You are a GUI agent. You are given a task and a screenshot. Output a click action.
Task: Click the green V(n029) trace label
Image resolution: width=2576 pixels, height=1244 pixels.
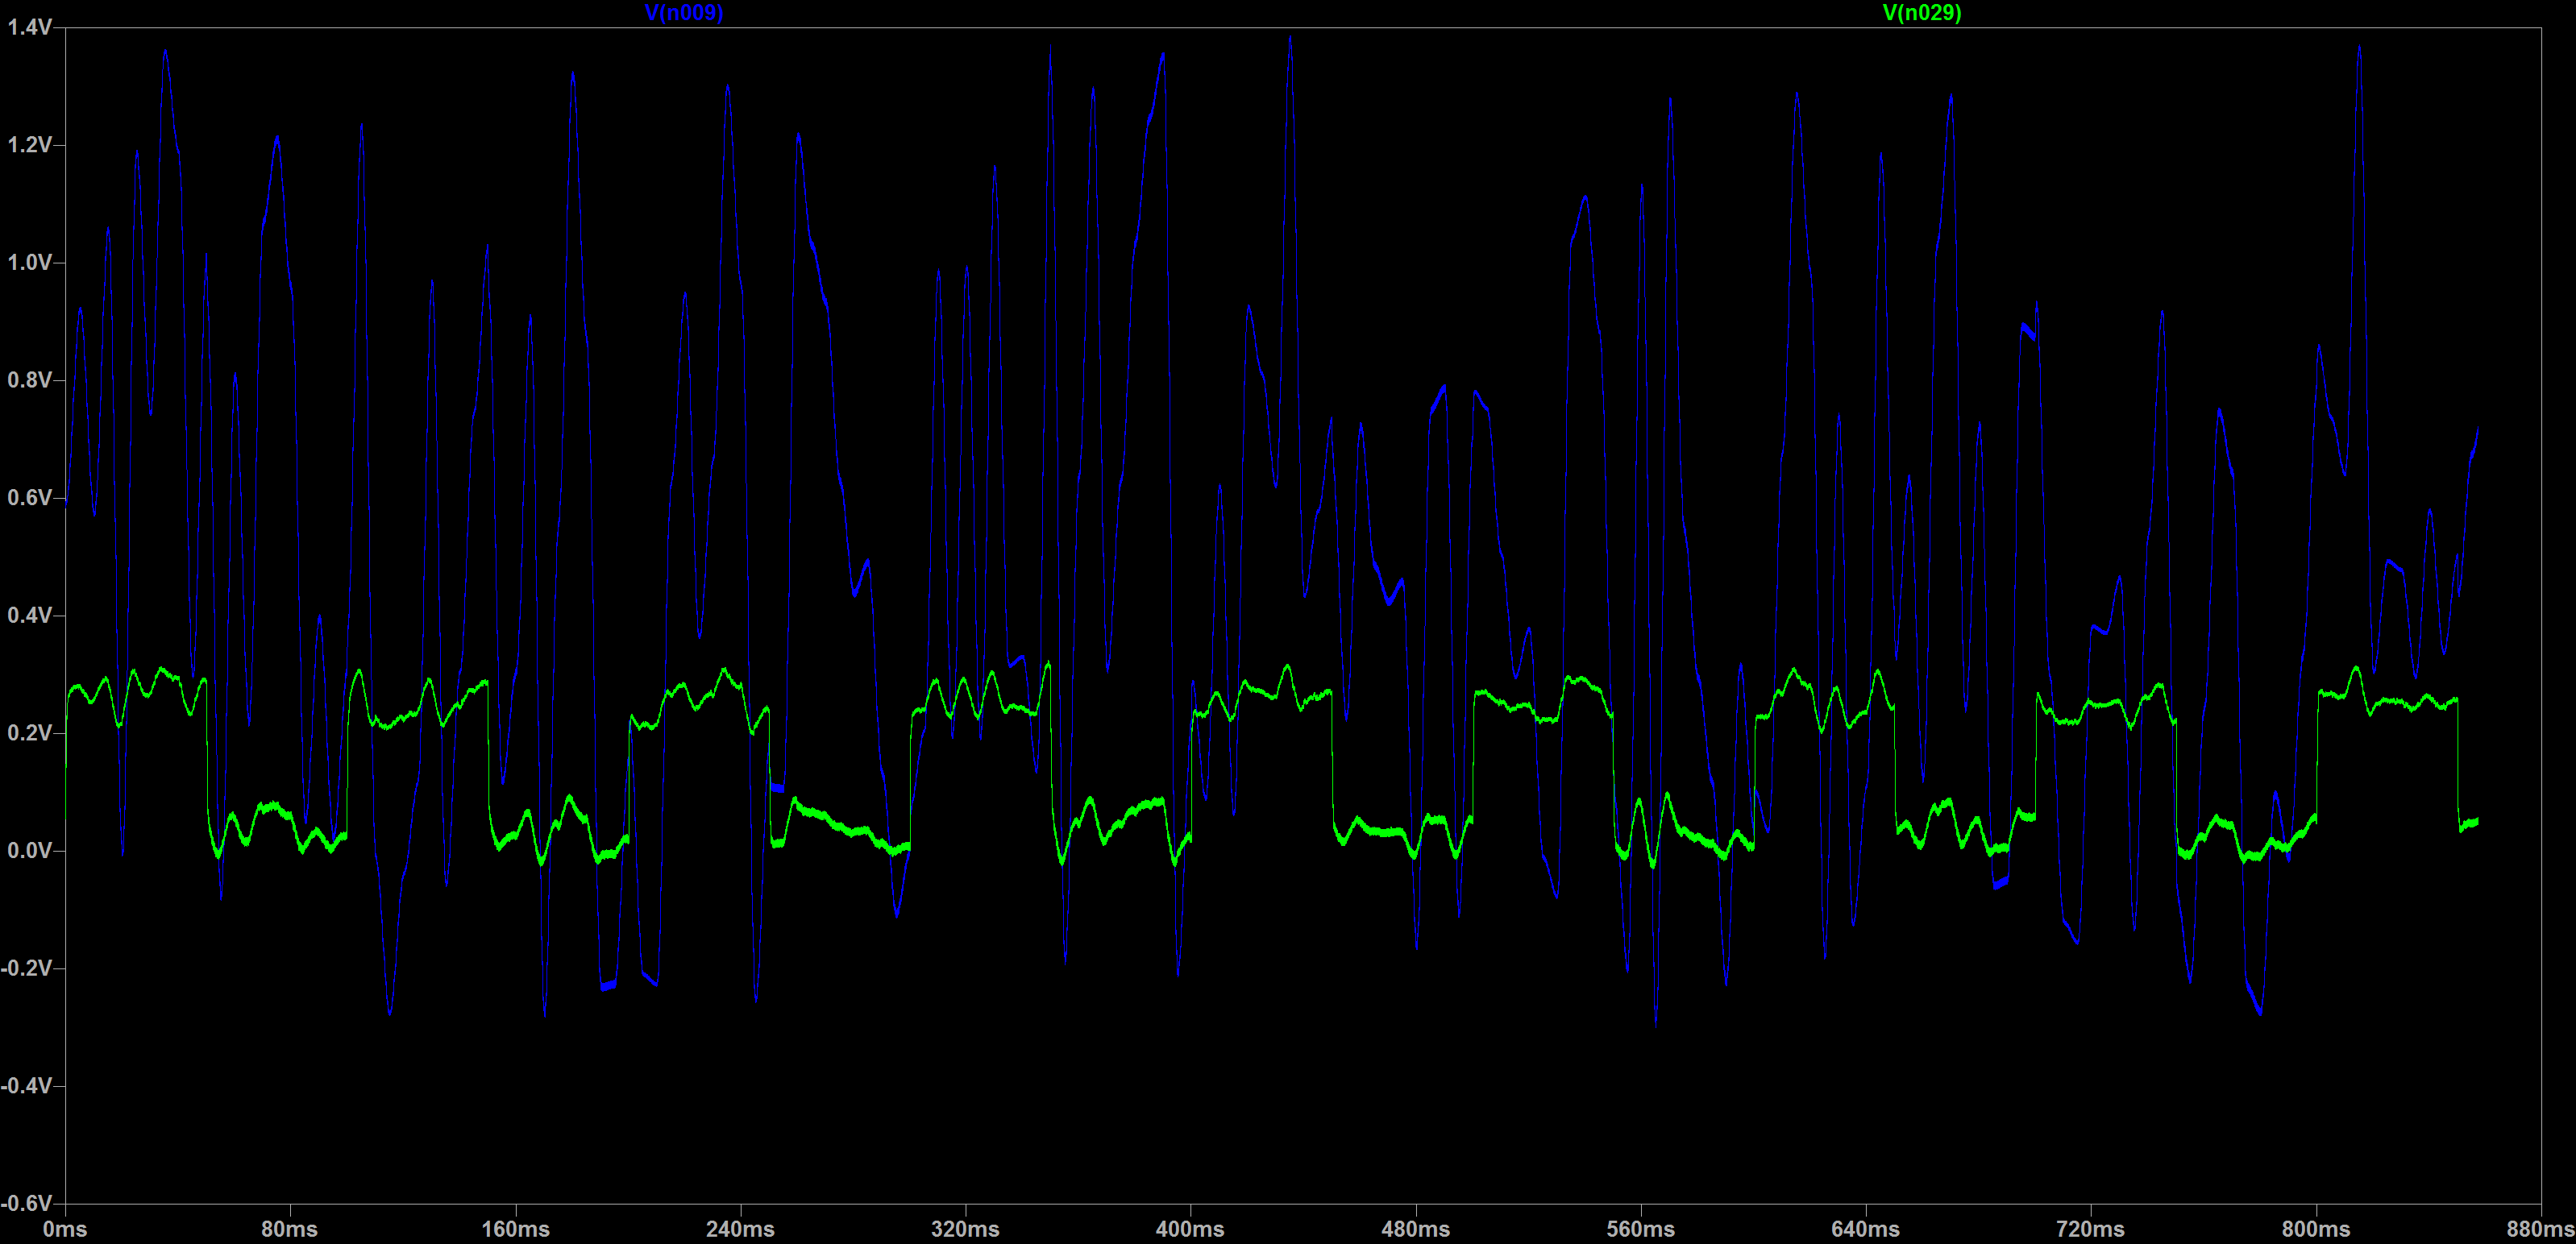(1921, 12)
